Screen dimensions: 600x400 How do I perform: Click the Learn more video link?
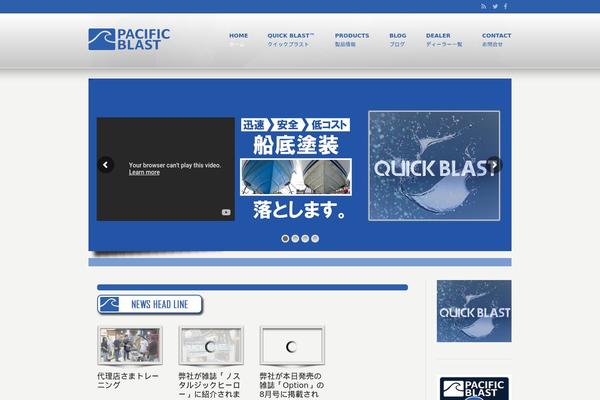pyautogui.click(x=144, y=173)
